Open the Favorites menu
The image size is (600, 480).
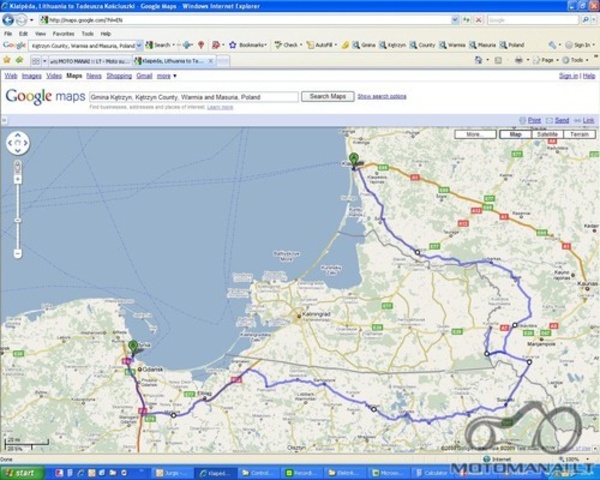pos(64,34)
